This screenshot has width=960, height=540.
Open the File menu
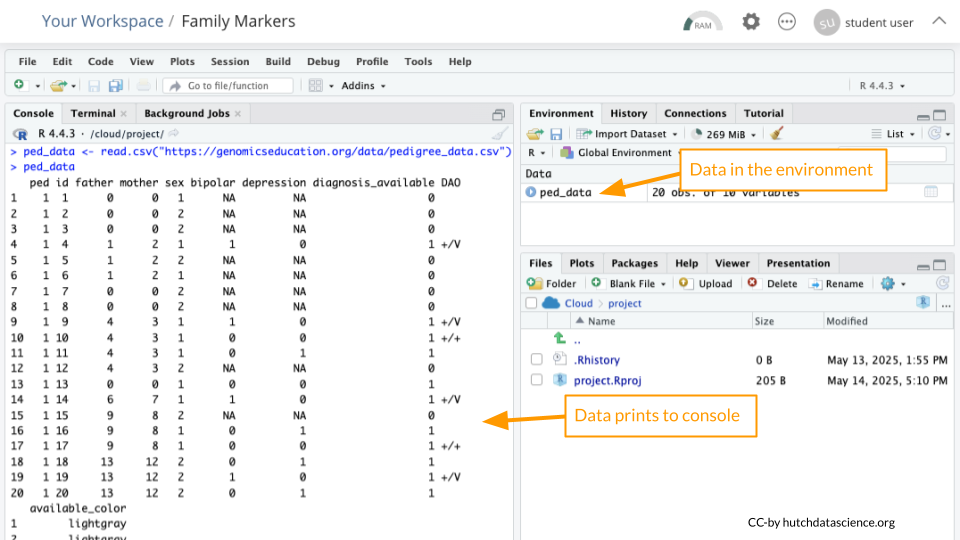click(x=27, y=61)
